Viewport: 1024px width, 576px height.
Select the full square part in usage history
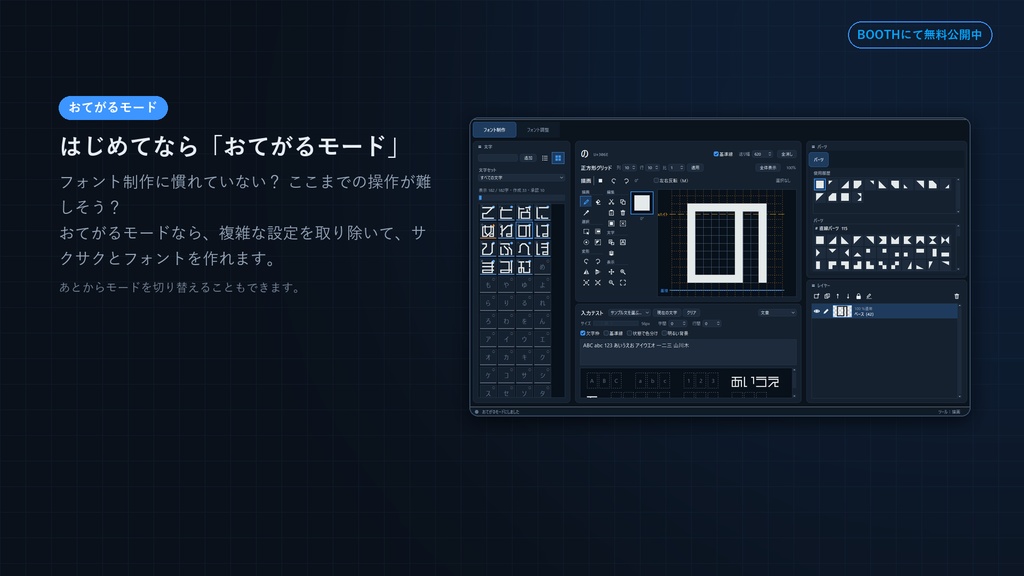pos(820,185)
